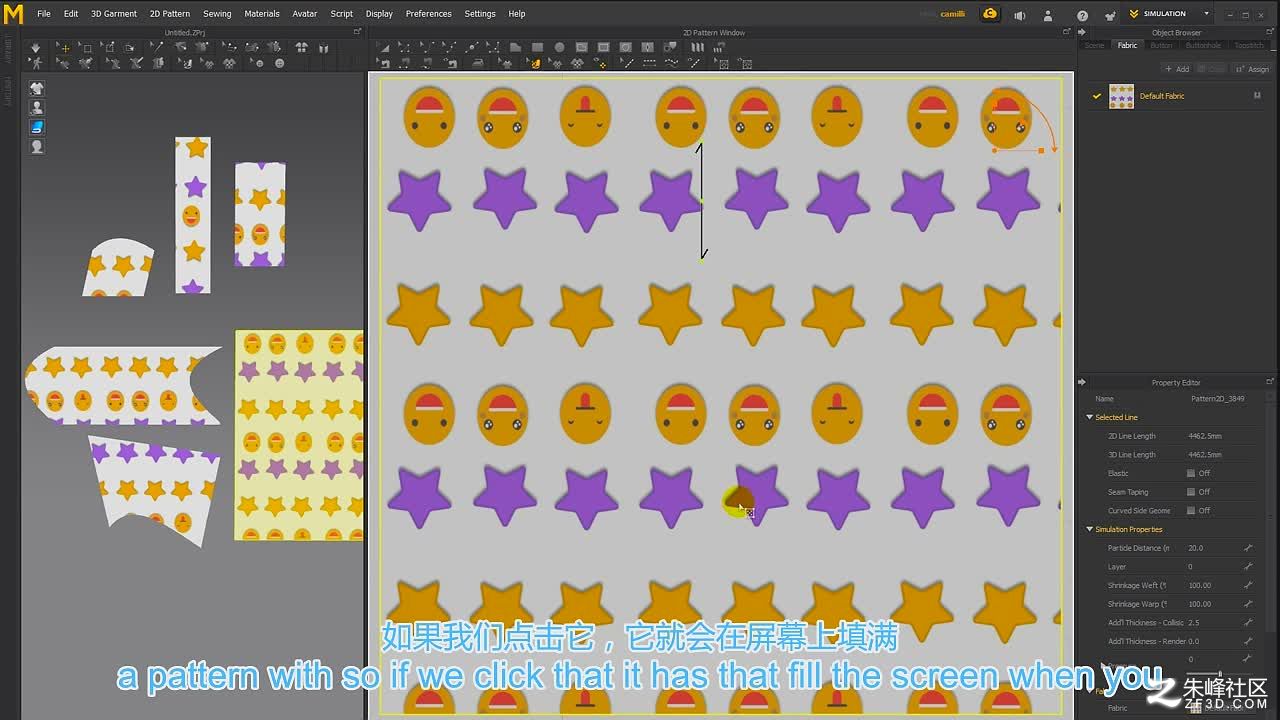Click the pin icon next to Layer
Screen dimensions: 1280x720
1248,567
